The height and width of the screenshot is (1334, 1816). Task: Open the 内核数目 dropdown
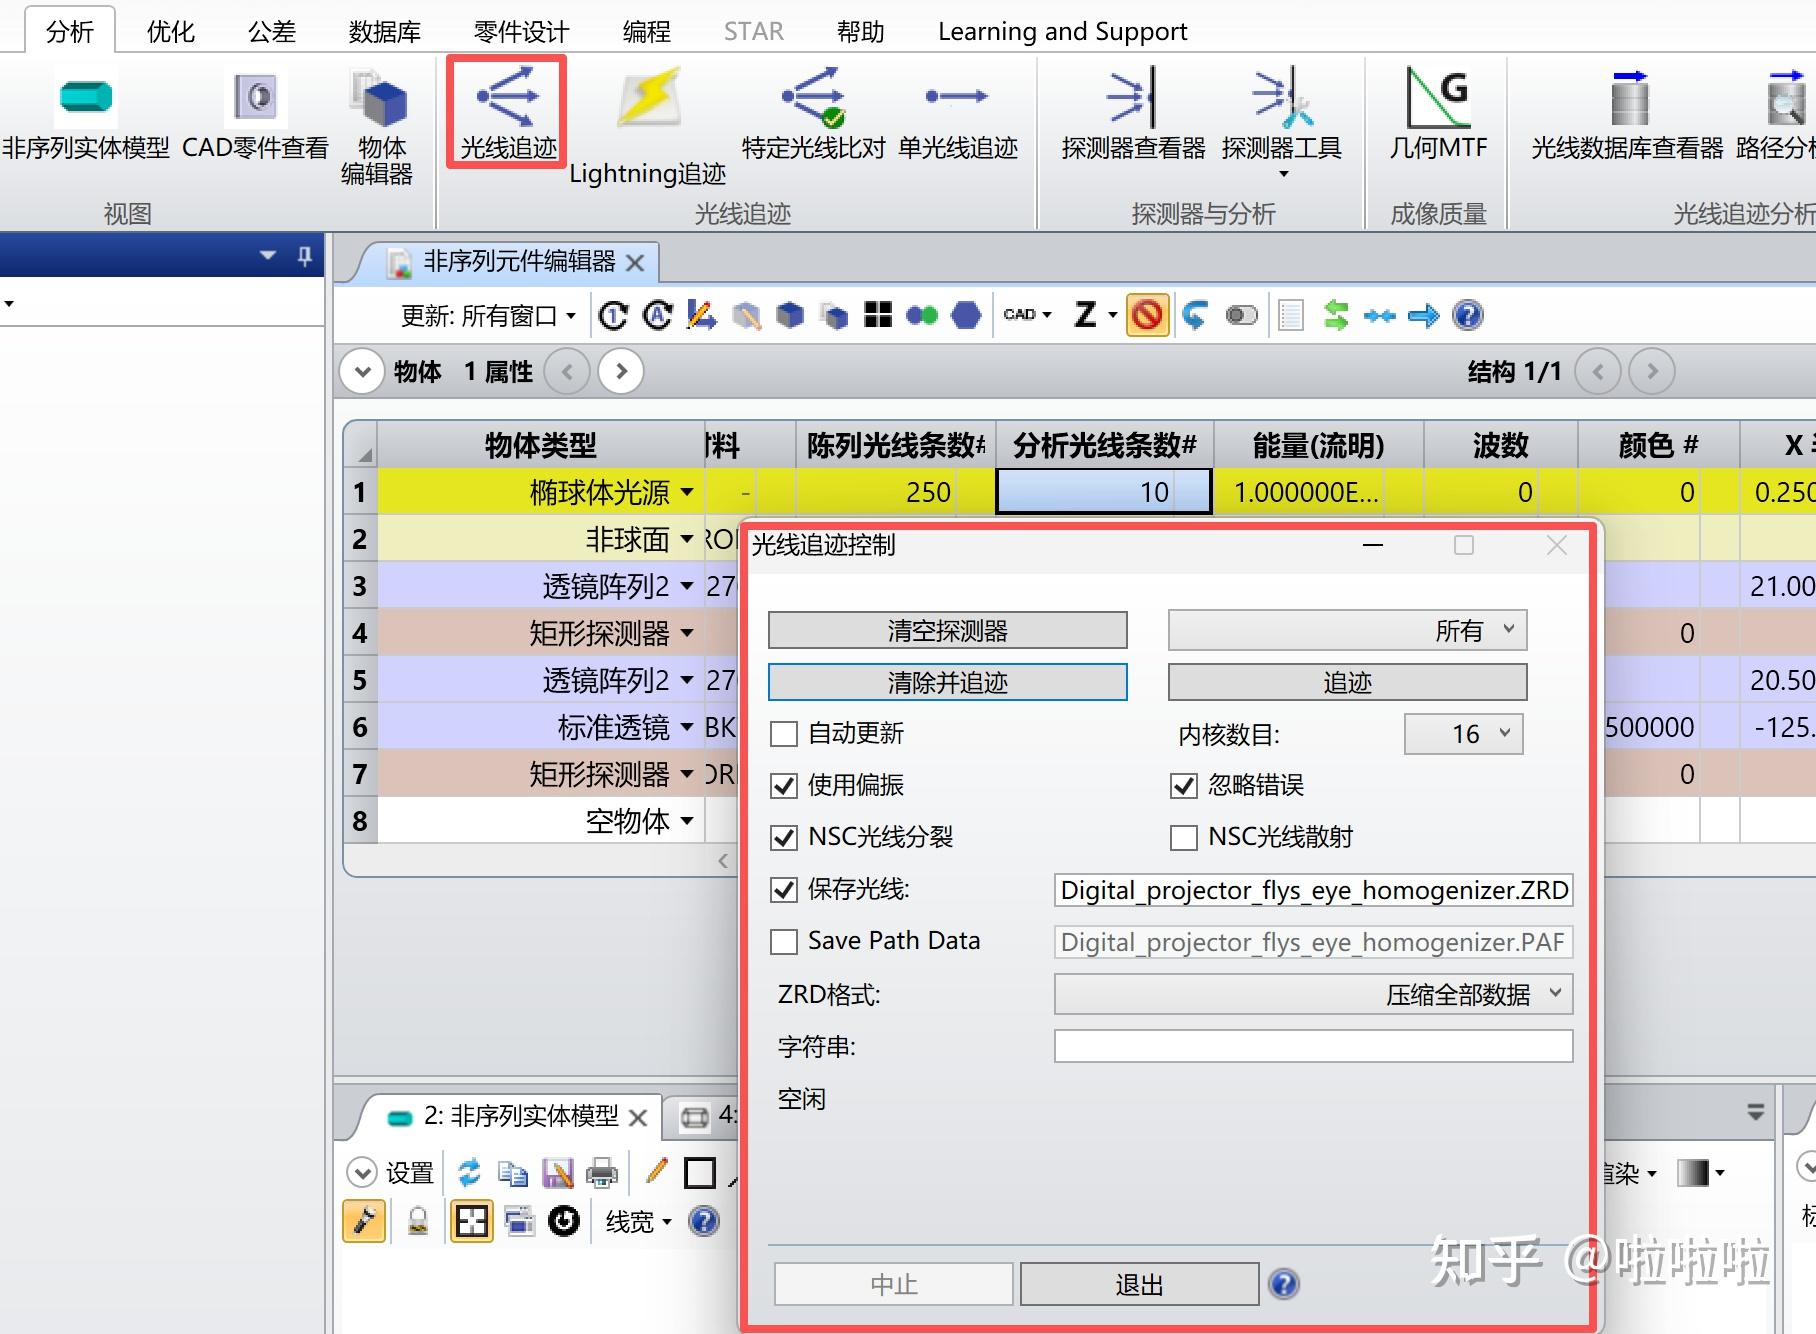pyautogui.click(x=1463, y=734)
